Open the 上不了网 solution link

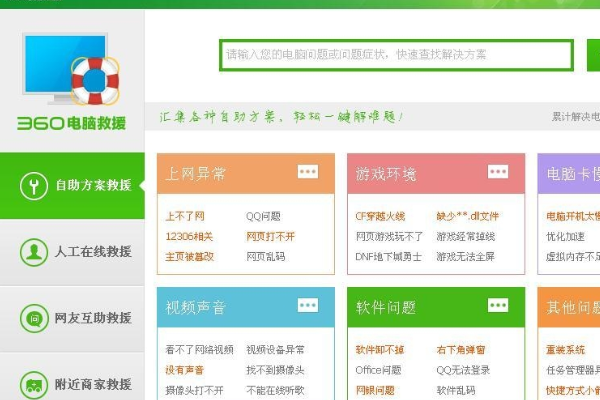(185, 216)
